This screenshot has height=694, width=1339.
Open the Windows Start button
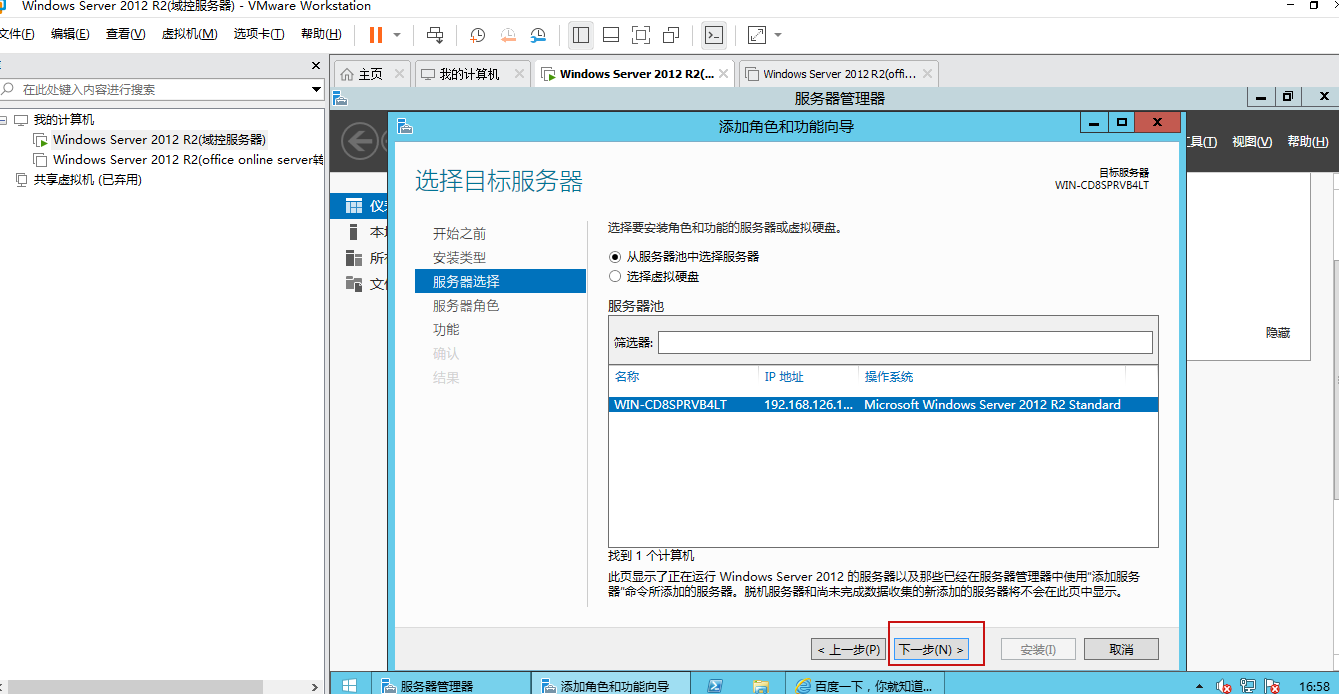pos(350,684)
